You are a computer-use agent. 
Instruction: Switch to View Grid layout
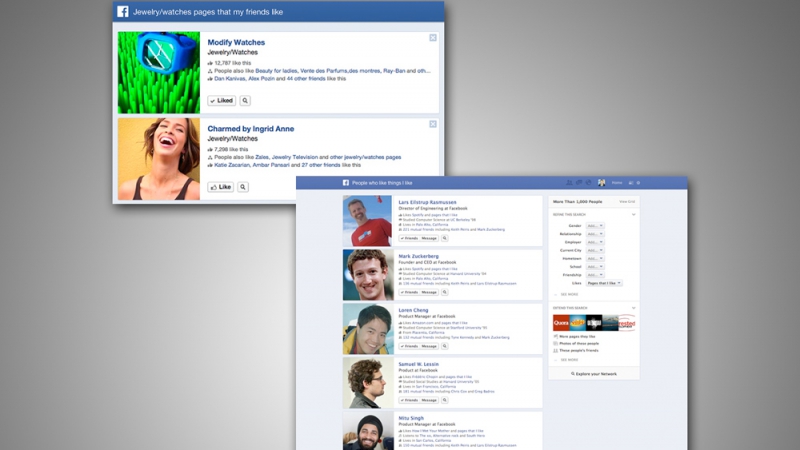coord(627,202)
